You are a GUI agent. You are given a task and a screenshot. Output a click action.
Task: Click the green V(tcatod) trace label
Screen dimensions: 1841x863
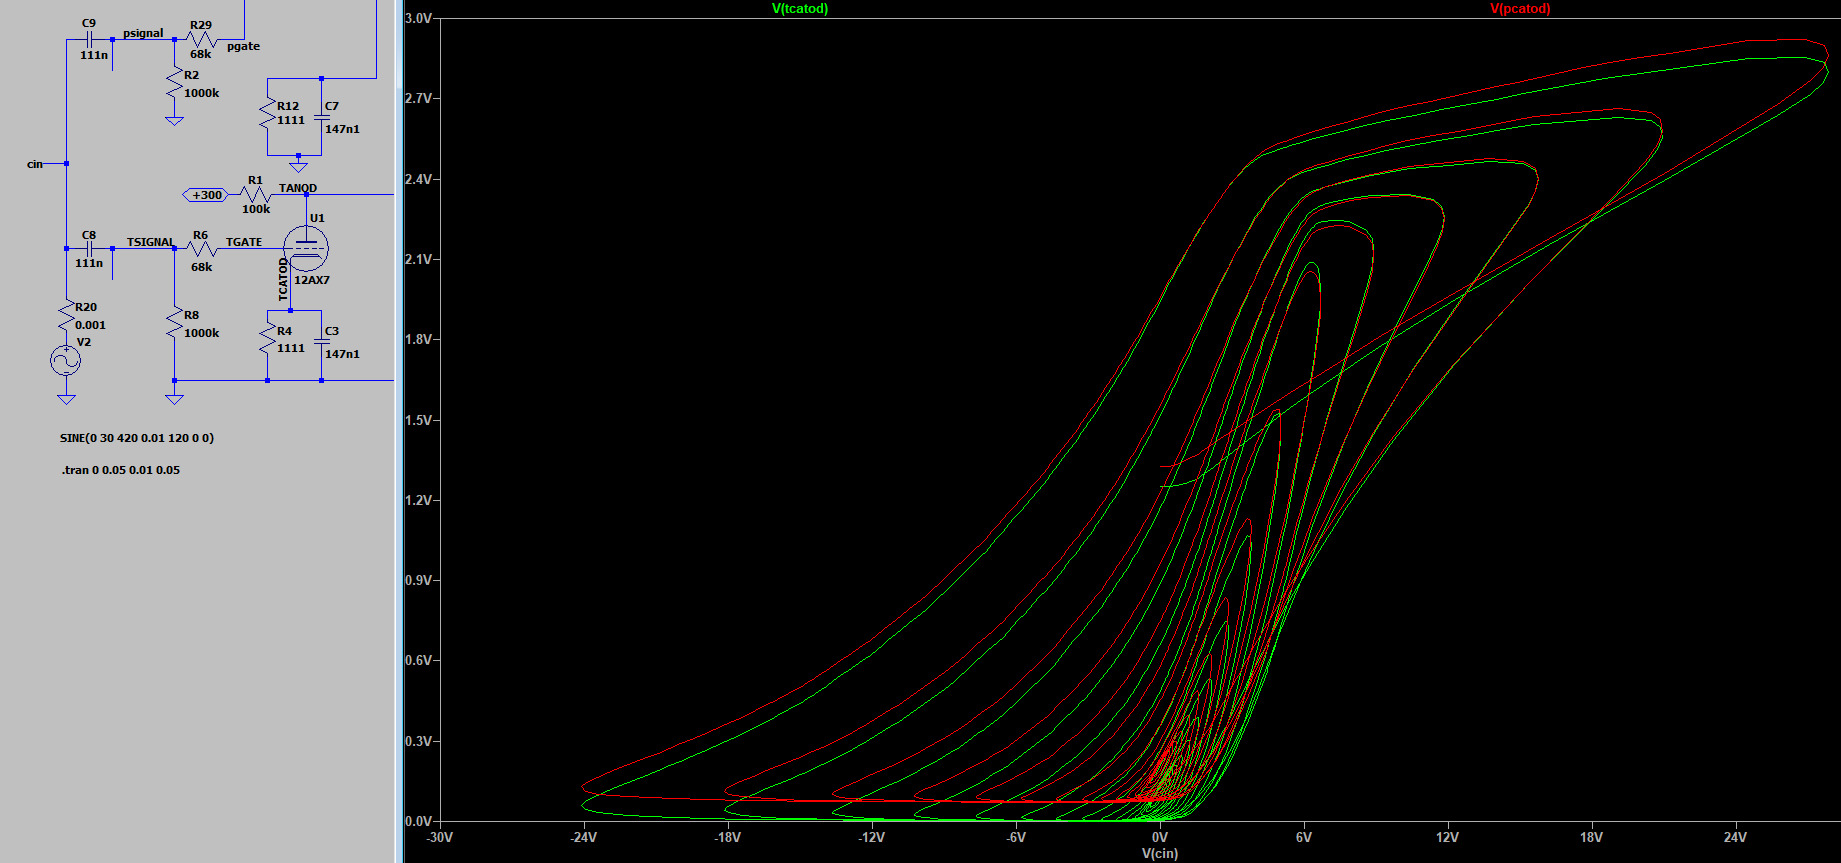[x=799, y=9]
